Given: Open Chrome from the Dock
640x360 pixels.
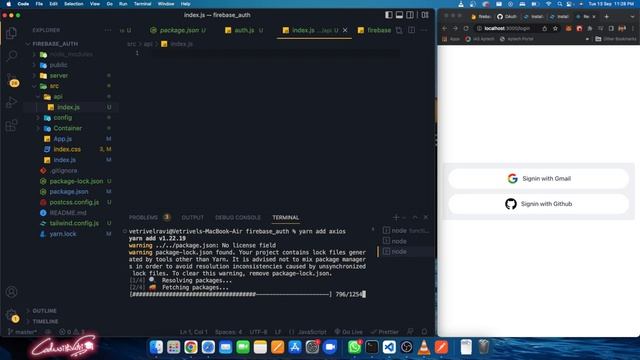Looking at the screenshot, I should coord(191,347).
